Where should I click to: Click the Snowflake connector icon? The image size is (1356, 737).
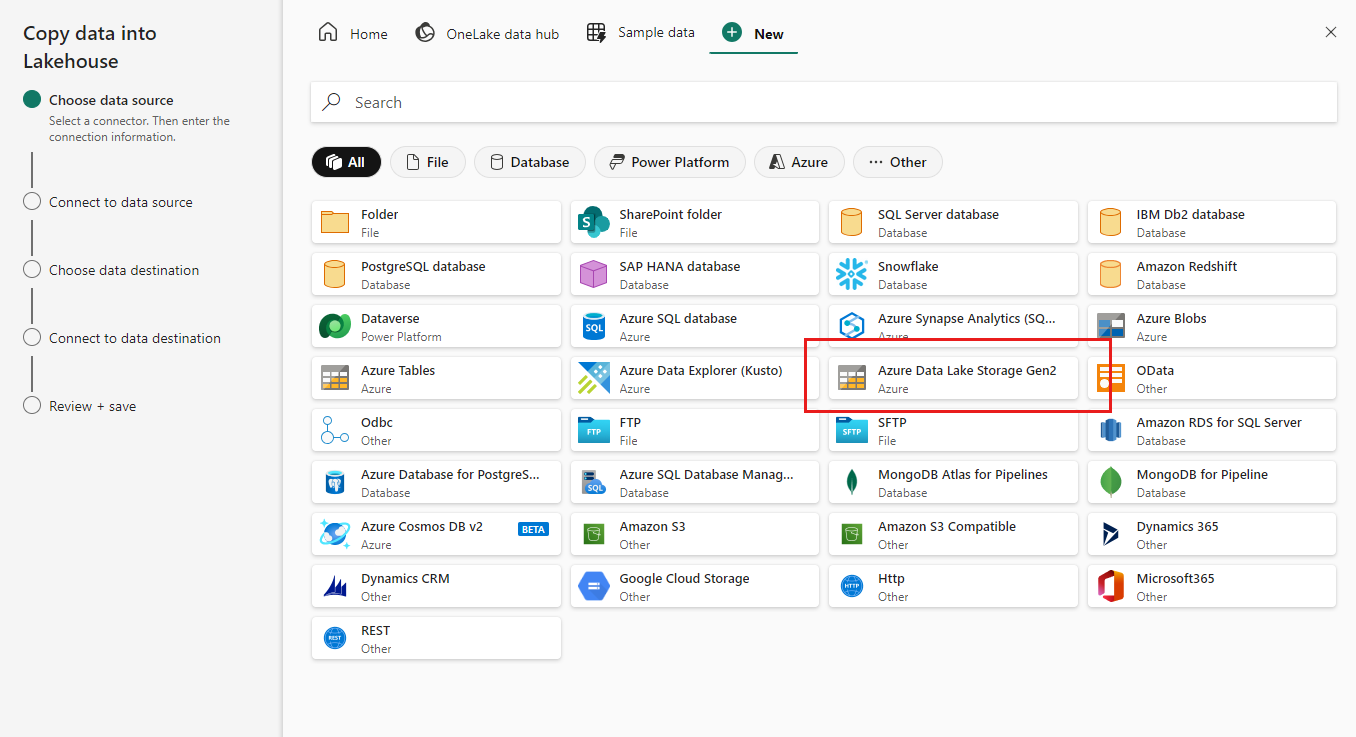851,274
